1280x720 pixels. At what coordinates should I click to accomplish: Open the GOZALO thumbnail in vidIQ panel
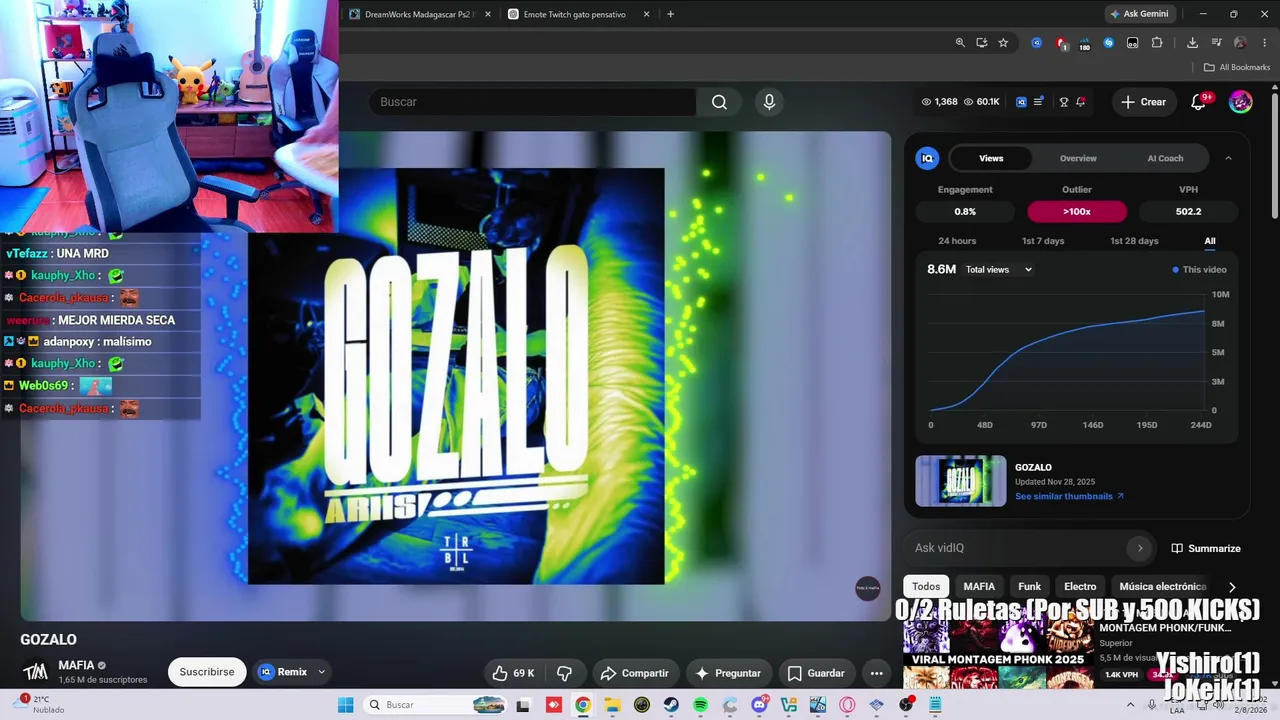(x=961, y=481)
